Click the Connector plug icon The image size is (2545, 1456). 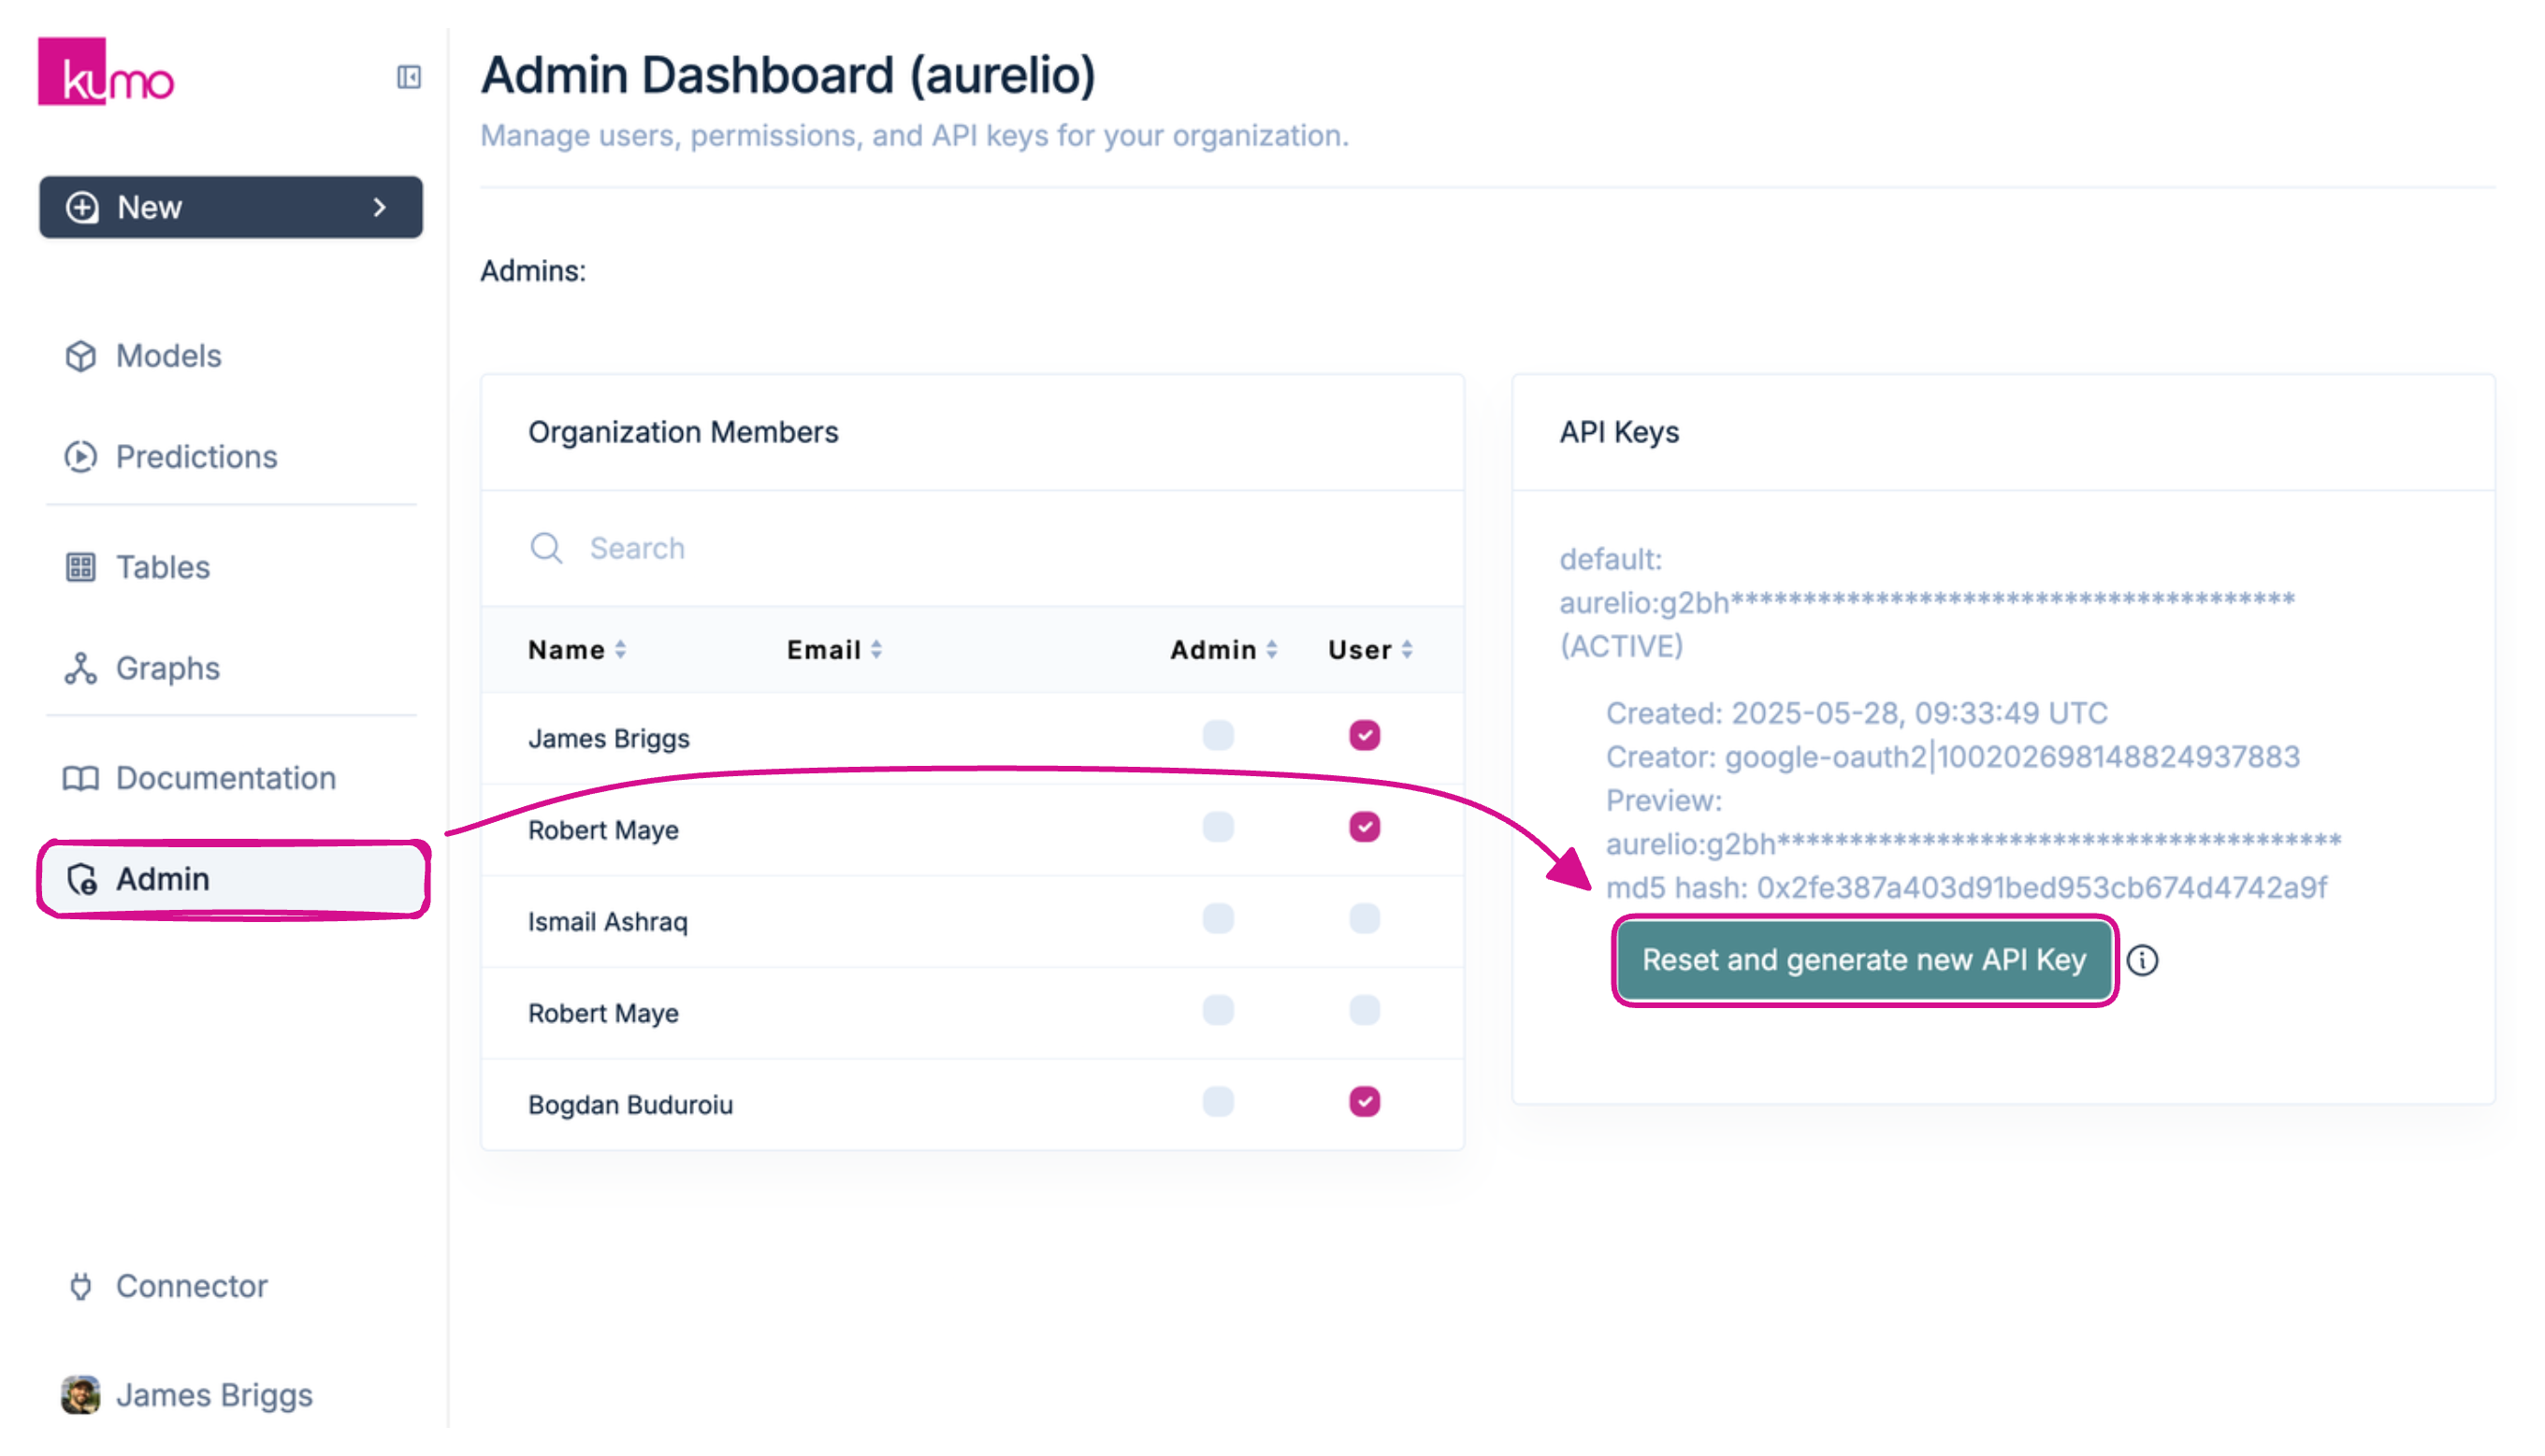(81, 1287)
